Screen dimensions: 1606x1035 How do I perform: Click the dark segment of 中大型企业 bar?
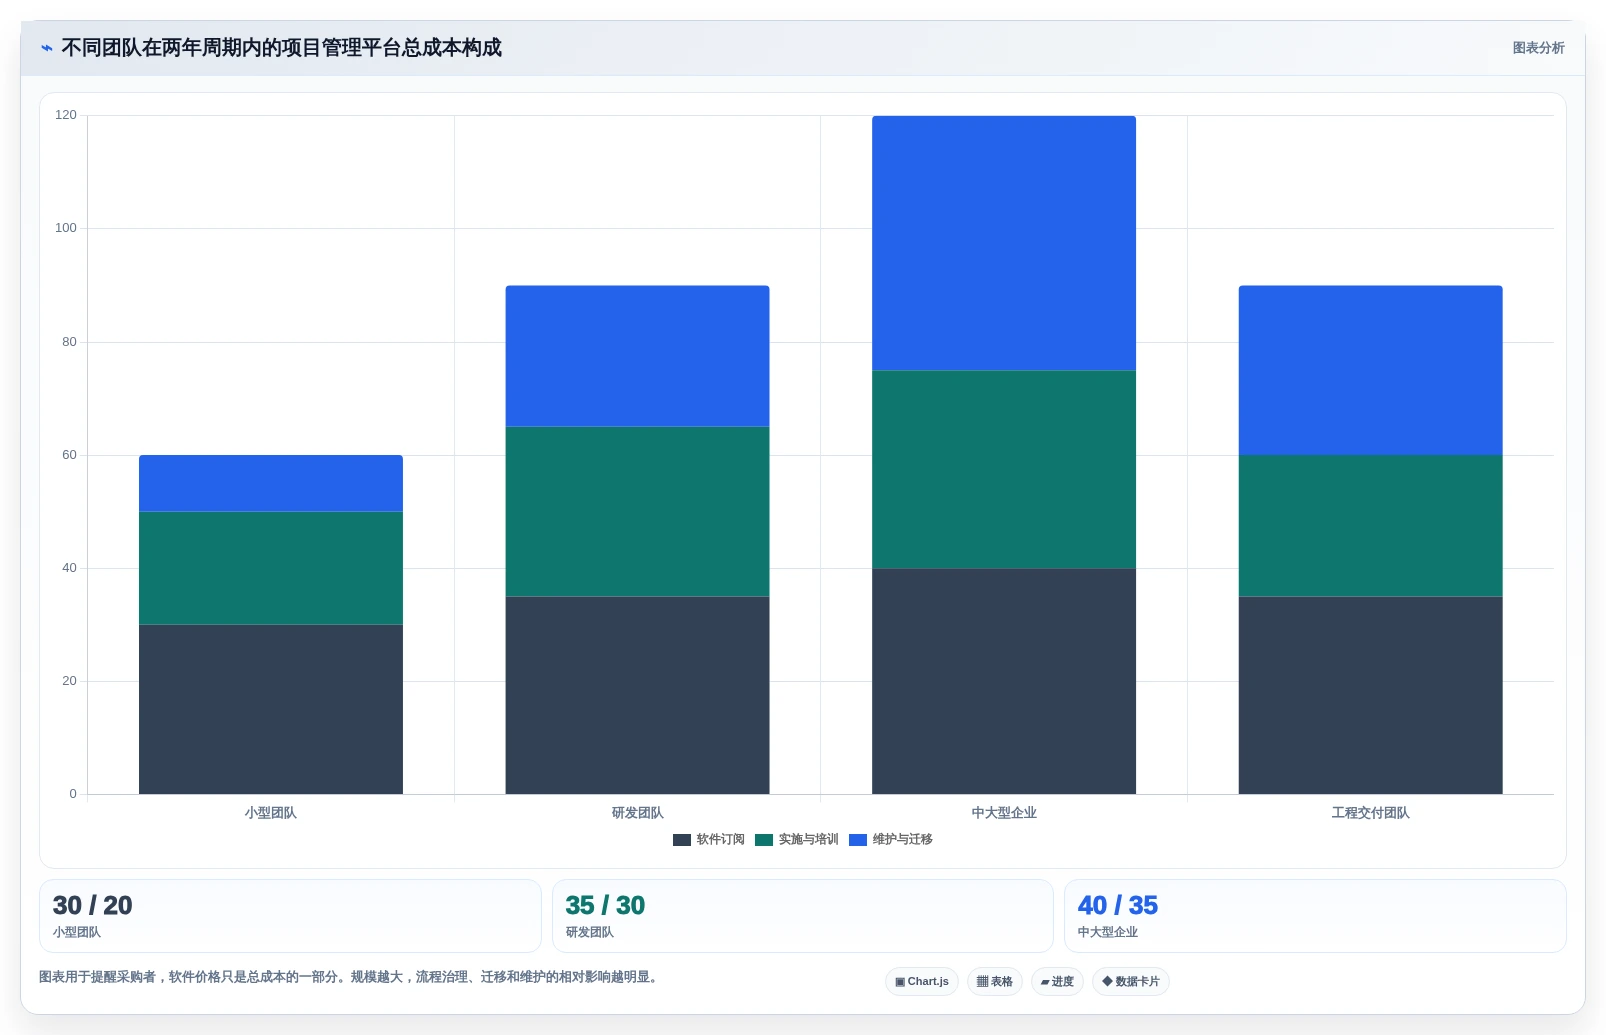[x=1004, y=682]
